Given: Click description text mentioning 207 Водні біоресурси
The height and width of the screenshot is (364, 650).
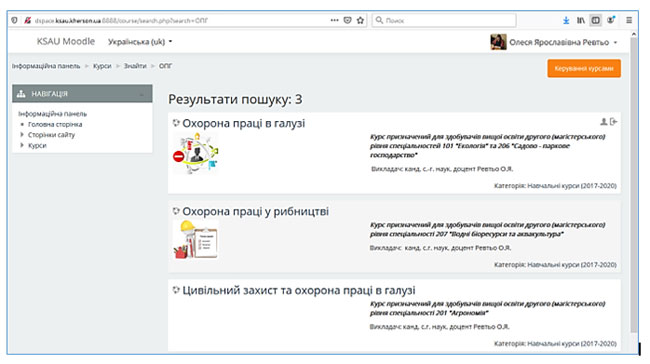Looking at the screenshot, I should coord(487,229).
